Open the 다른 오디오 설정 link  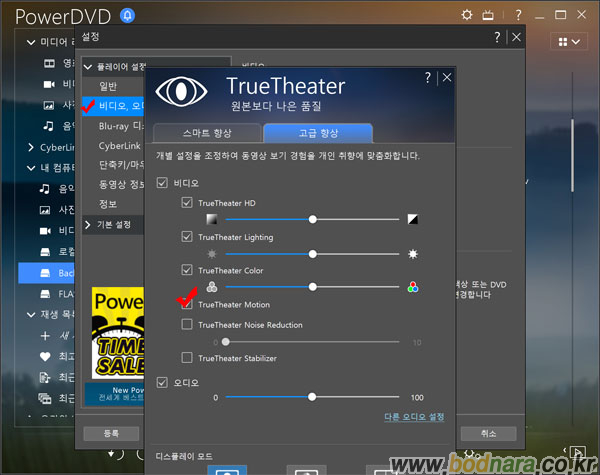(414, 416)
